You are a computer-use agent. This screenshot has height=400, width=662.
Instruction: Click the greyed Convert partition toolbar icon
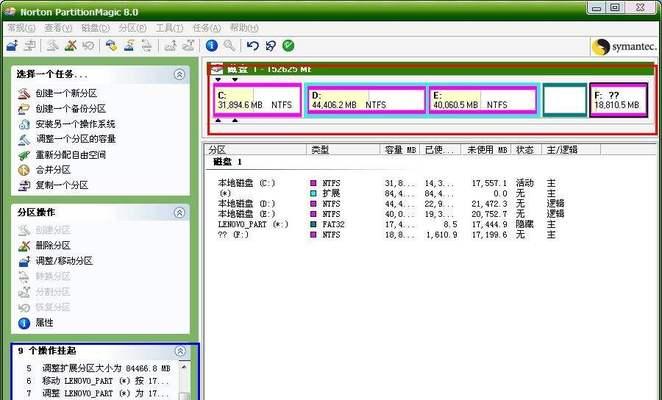pos(147,46)
